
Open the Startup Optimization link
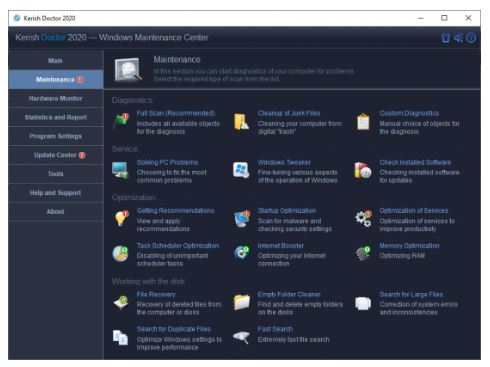pos(287,211)
